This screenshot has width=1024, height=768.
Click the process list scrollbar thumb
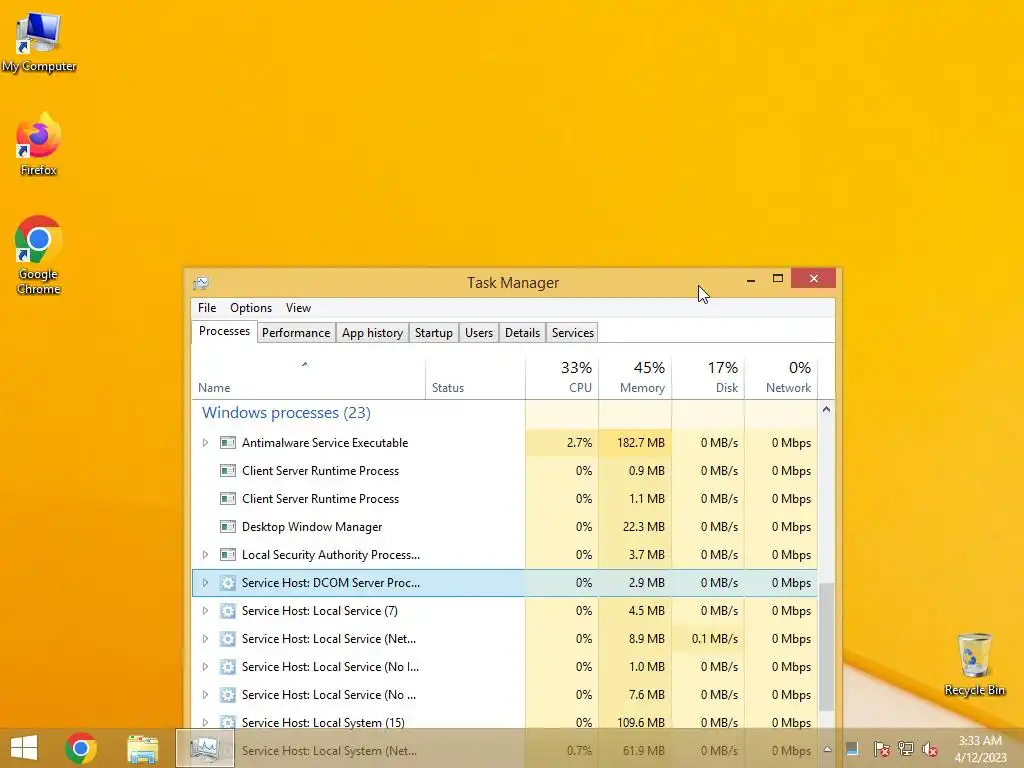click(826, 648)
